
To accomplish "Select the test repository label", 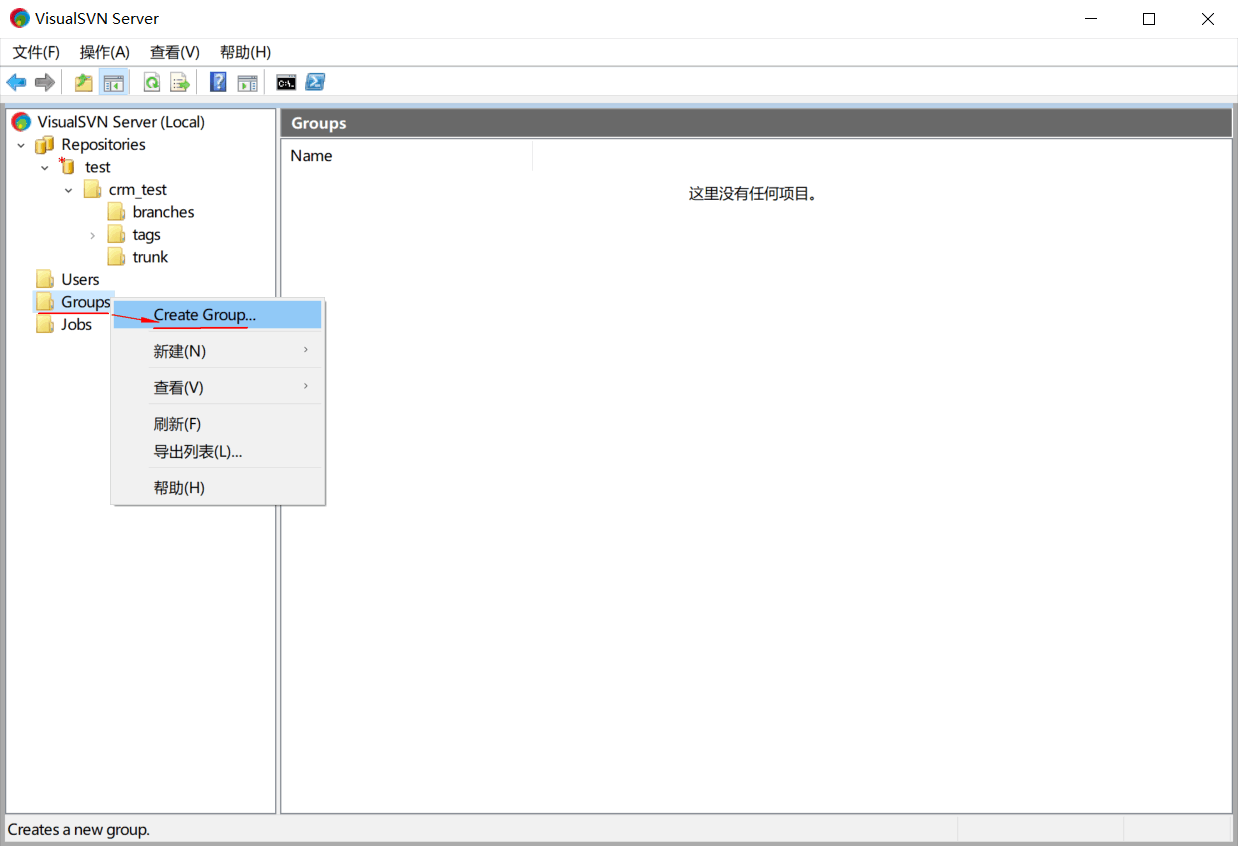I will click(97, 167).
